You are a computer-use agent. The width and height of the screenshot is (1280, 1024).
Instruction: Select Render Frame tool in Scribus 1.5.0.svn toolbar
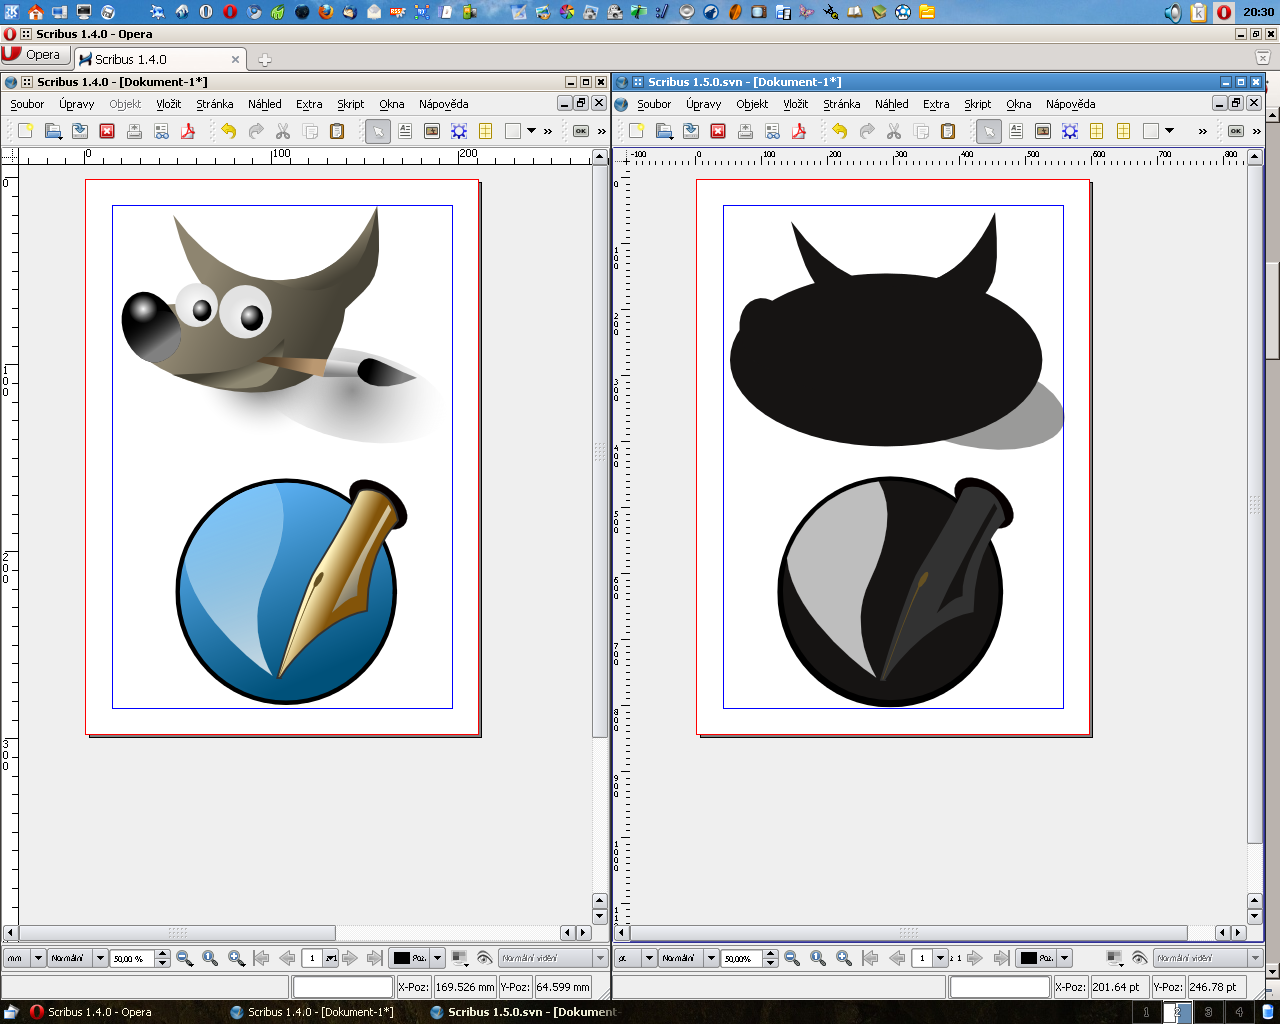click(1070, 131)
